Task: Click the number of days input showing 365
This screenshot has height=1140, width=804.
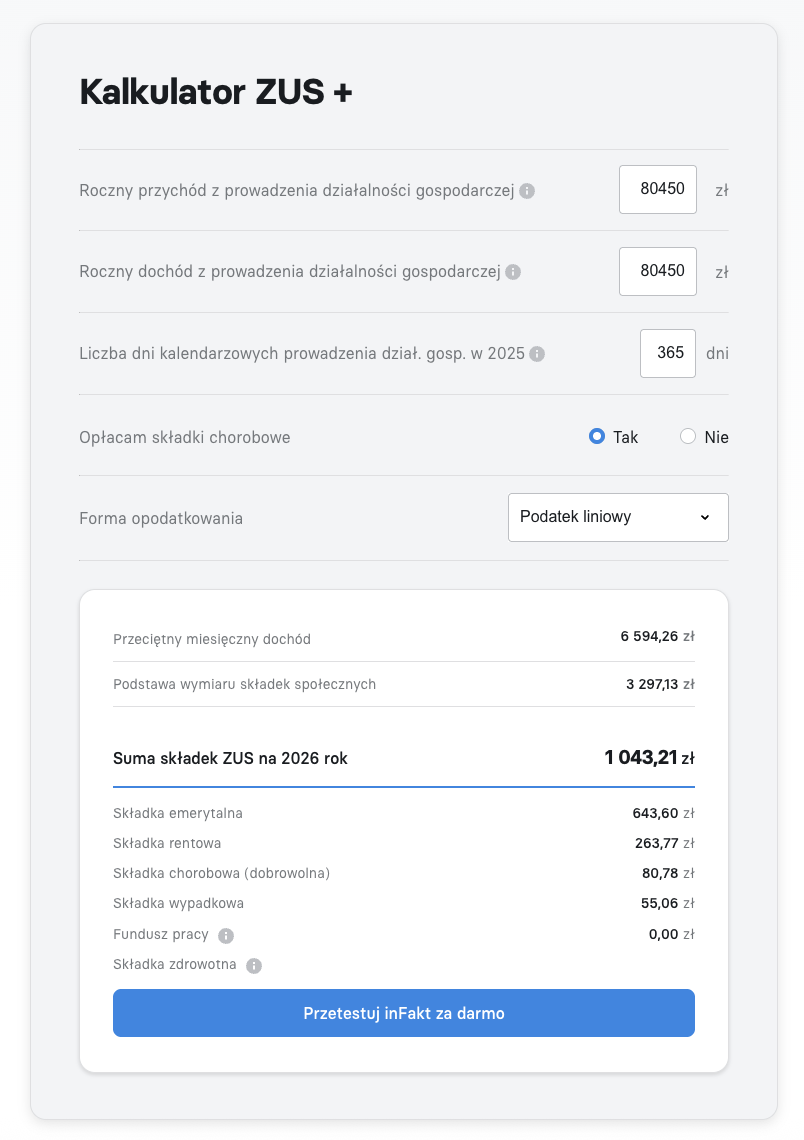Action: coord(668,353)
